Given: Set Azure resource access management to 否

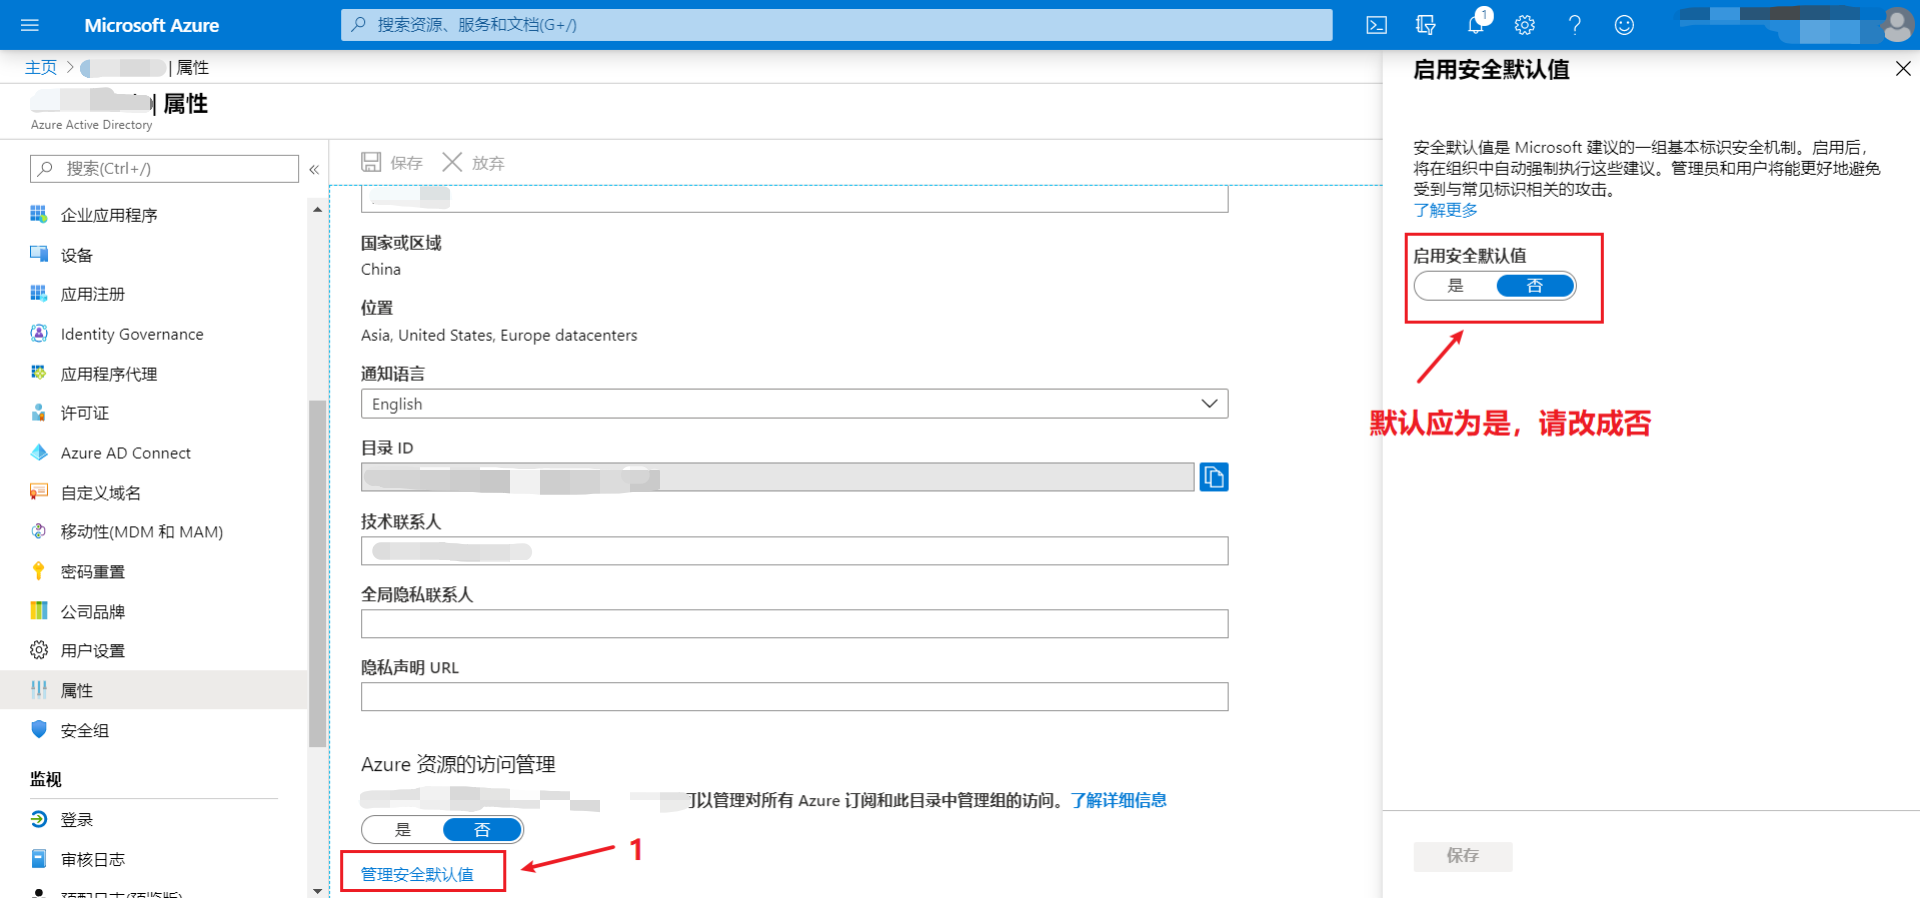Looking at the screenshot, I should point(482,829).
